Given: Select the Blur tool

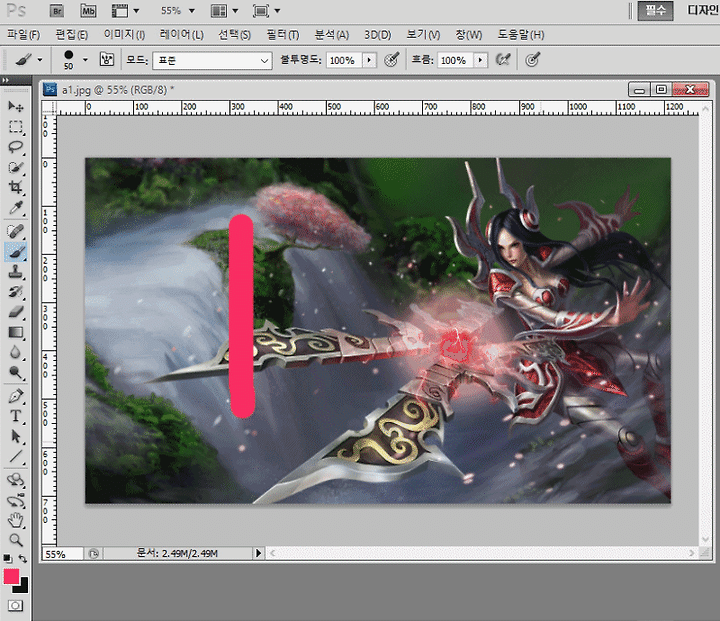Looking at the screenshot, I should click(x=16, y=352).
